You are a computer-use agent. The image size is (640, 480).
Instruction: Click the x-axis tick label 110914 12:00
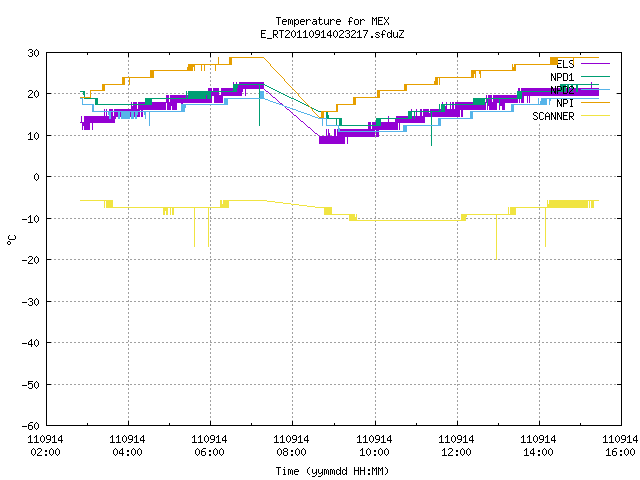click(x=456, y=446)
